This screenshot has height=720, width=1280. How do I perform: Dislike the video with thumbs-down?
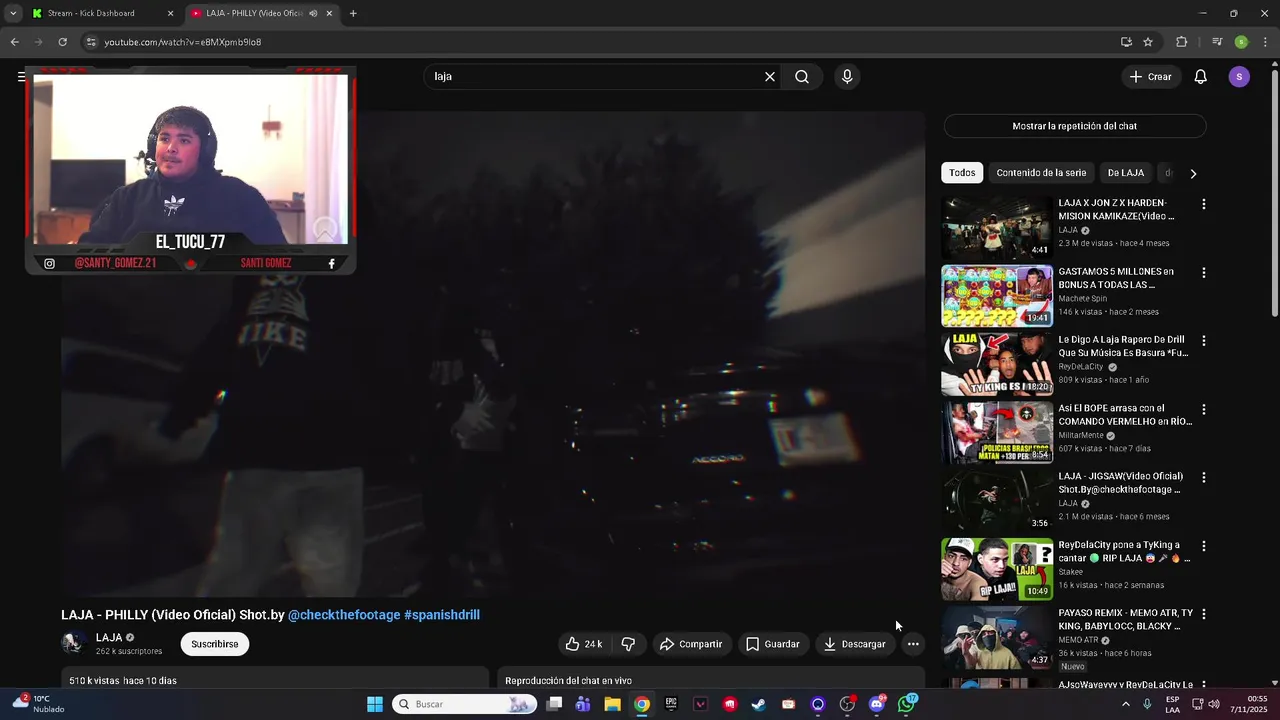(x=628, y=644)
